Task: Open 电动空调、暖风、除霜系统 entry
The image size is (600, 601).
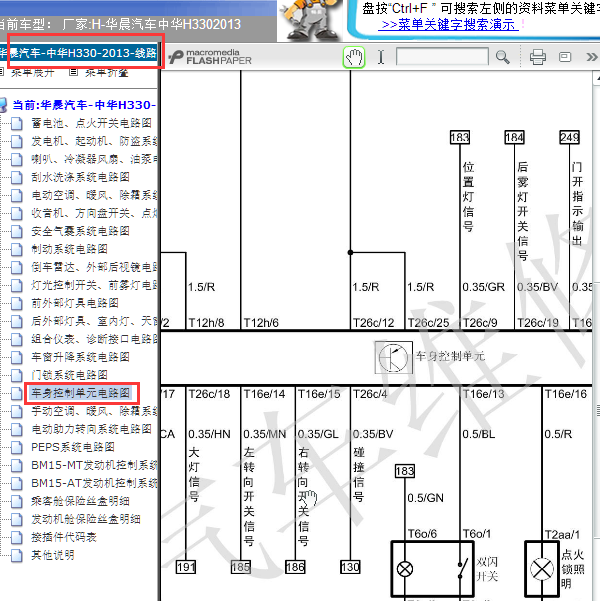Action: pos(94,195)
